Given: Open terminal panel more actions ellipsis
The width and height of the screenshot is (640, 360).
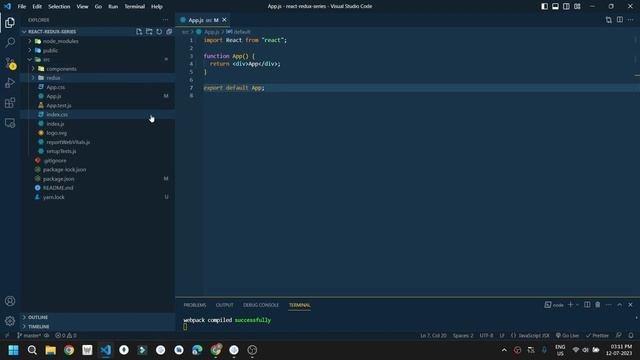Looking at the screenshot, I should [x=609, y=305].
